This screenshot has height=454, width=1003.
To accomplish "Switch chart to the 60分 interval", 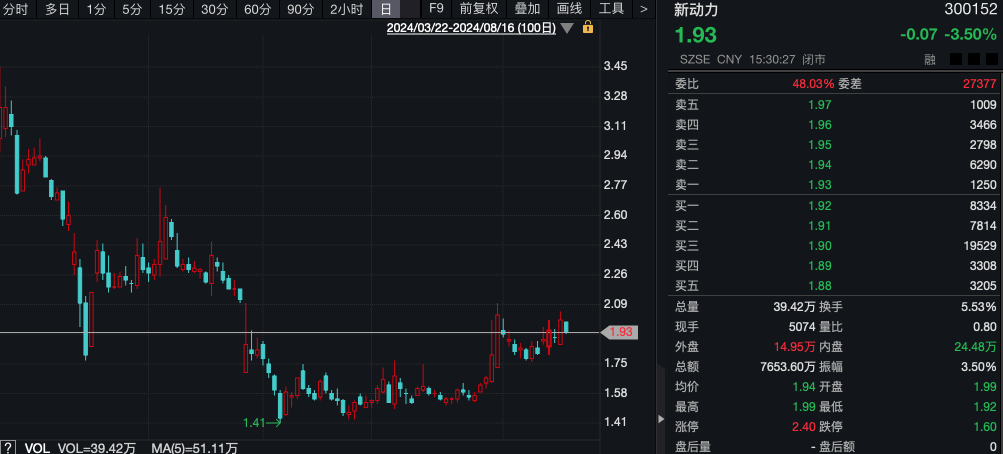I will click(x=257, y=9).
